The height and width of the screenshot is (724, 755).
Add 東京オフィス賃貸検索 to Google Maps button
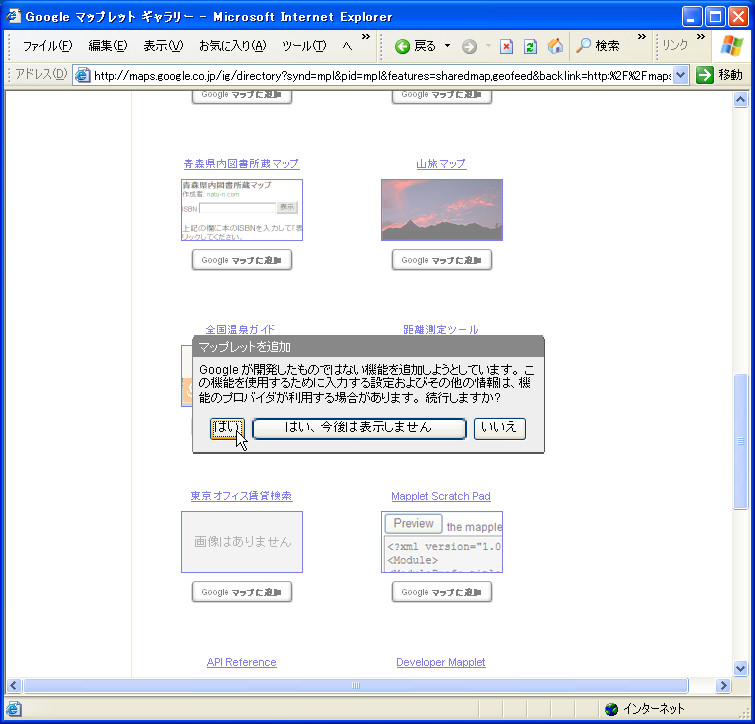[x=242, y=592]
